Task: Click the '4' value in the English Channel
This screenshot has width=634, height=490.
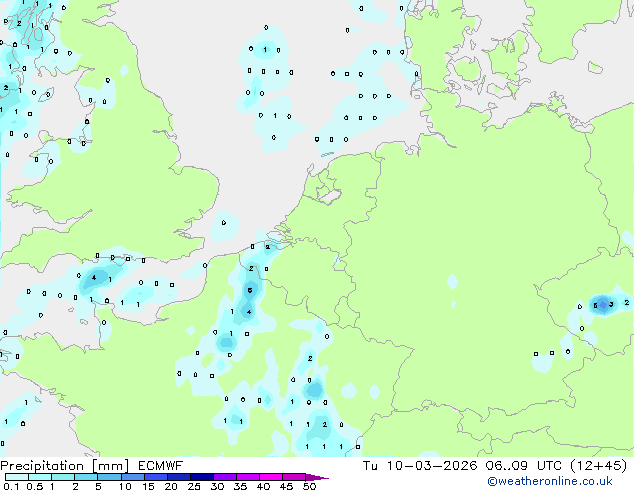Action: [x=94, y=277]
